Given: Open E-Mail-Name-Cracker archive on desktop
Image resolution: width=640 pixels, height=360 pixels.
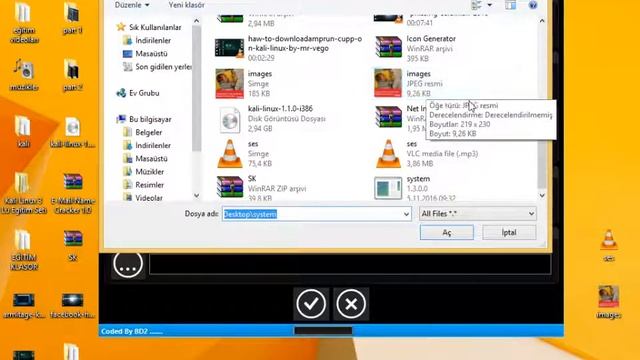Looking at the screenshot, I should click(x=72, y=193).
